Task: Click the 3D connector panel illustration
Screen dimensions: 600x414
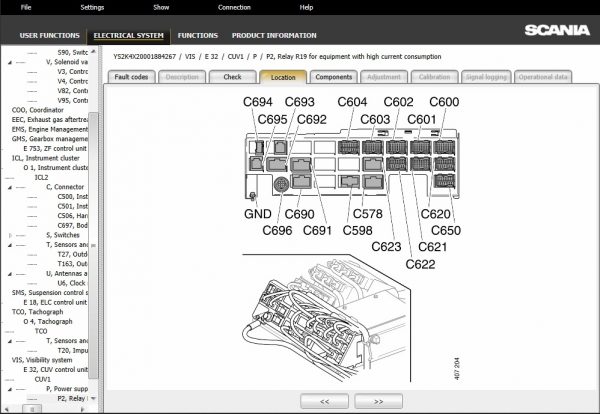Action: tap(327, 318)
